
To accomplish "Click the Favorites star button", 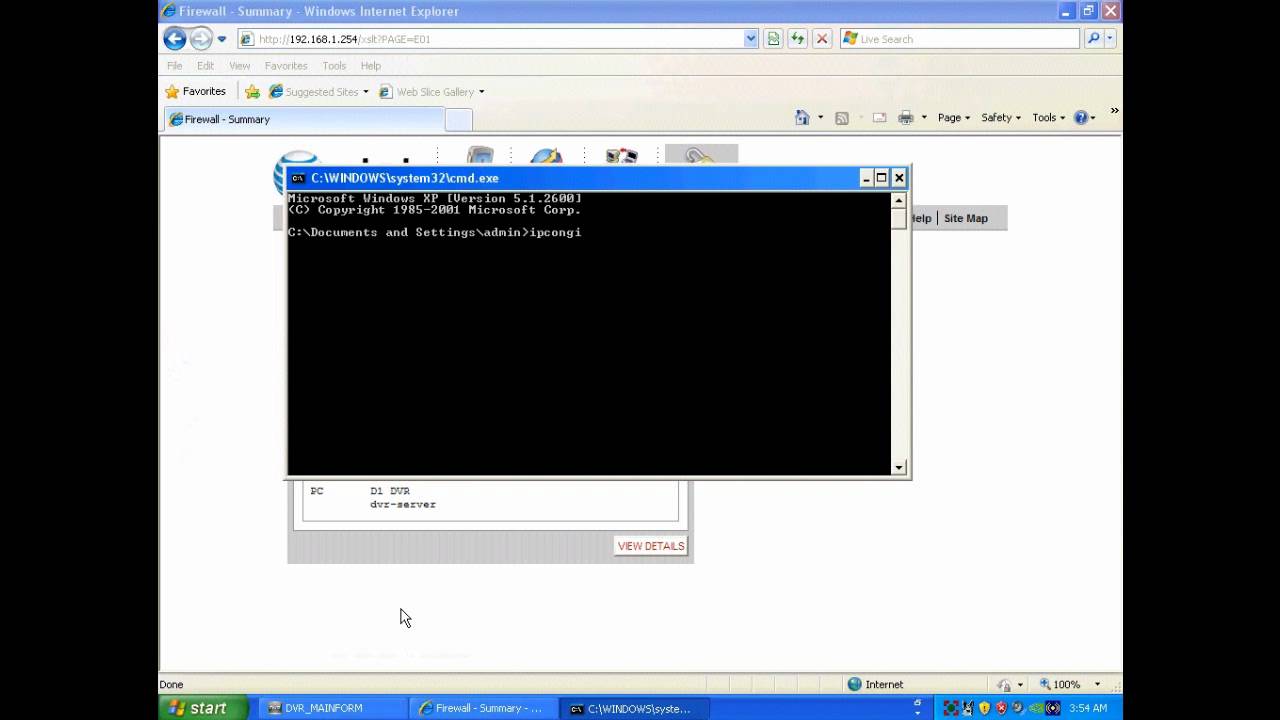I will pos(195,91).
